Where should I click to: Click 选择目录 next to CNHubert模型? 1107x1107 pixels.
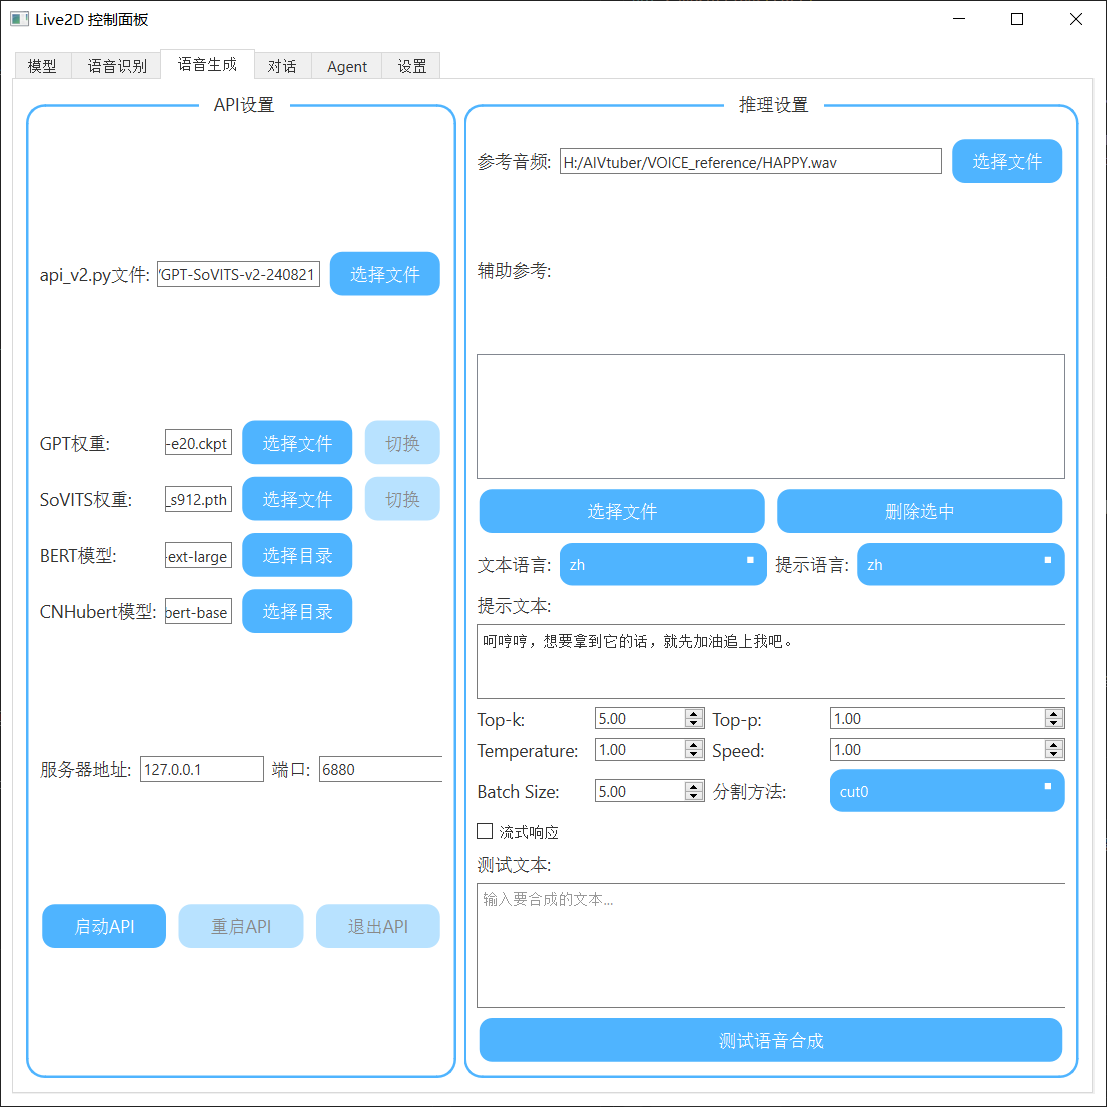coord(297,611)
